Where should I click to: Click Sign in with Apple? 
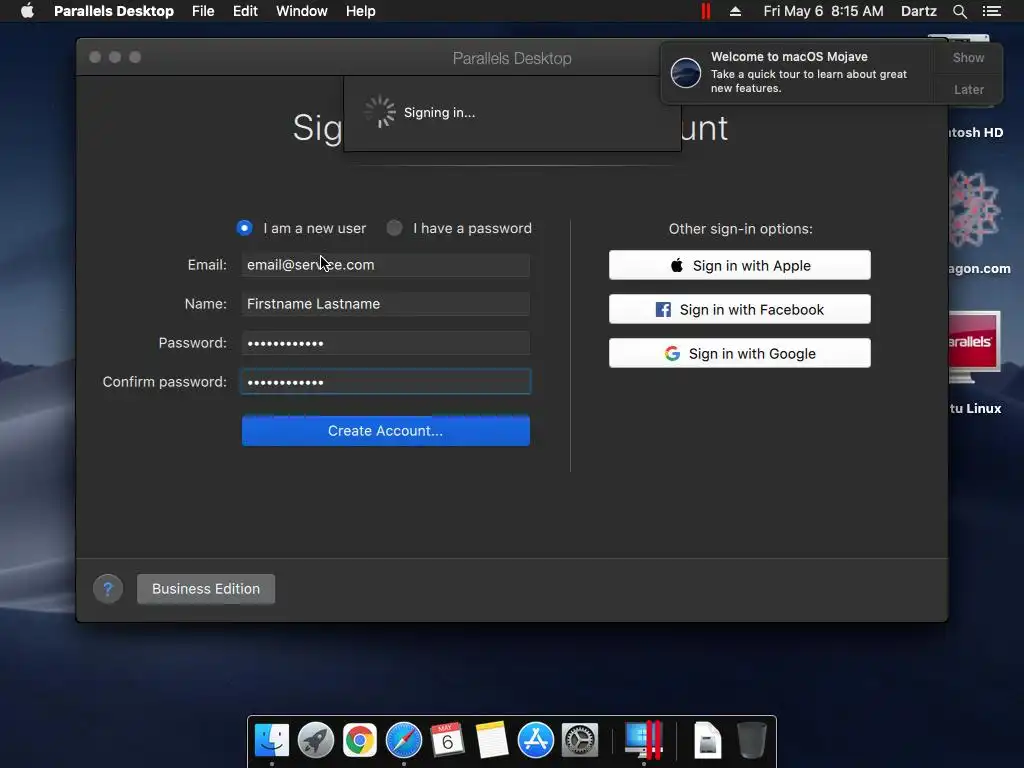click(739, 265)
